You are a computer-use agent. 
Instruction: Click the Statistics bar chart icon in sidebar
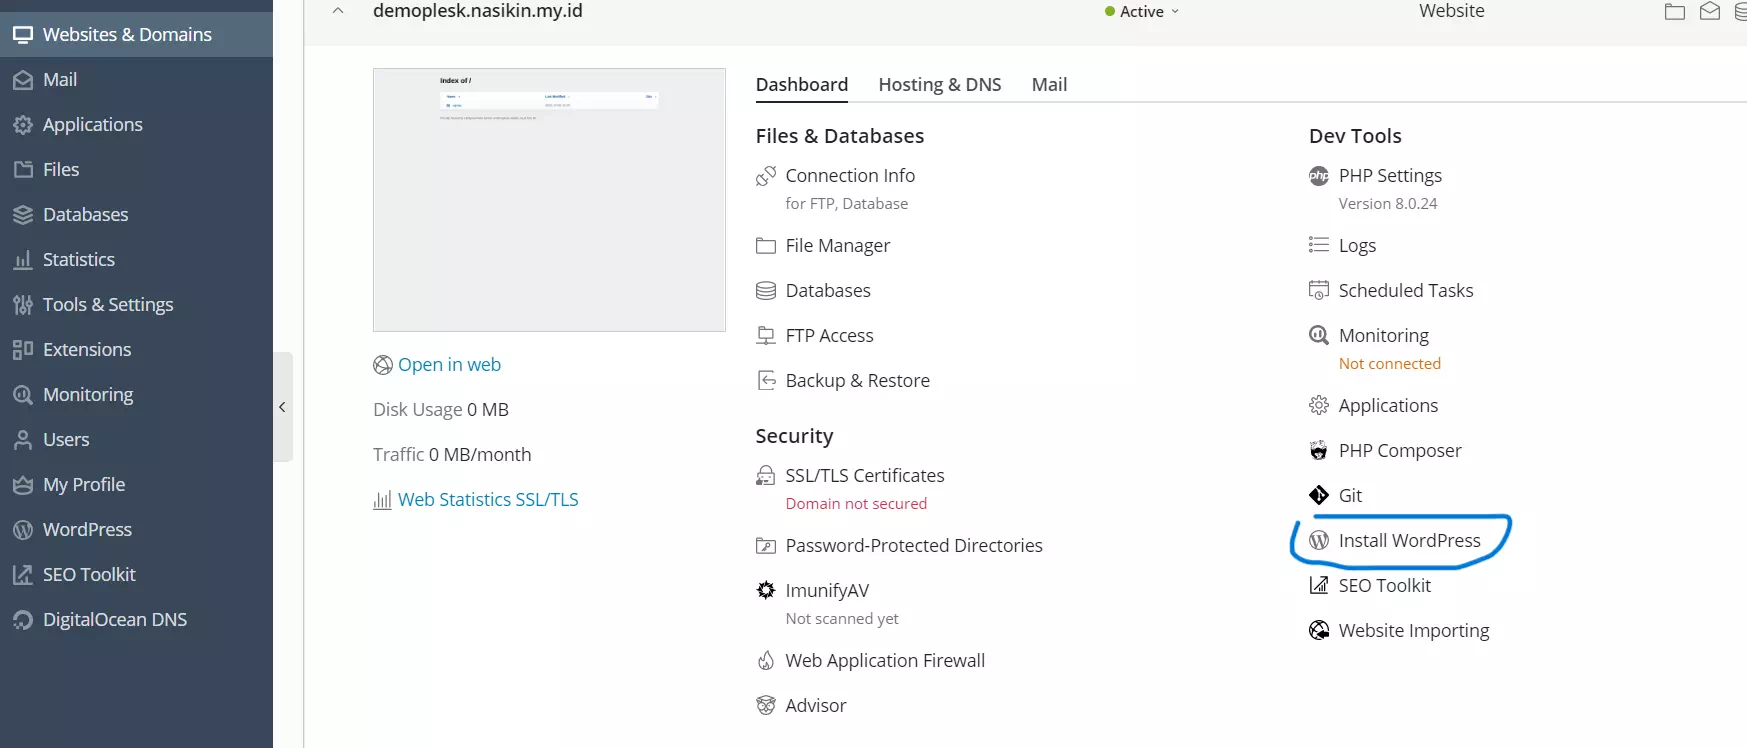pos(23,260)
